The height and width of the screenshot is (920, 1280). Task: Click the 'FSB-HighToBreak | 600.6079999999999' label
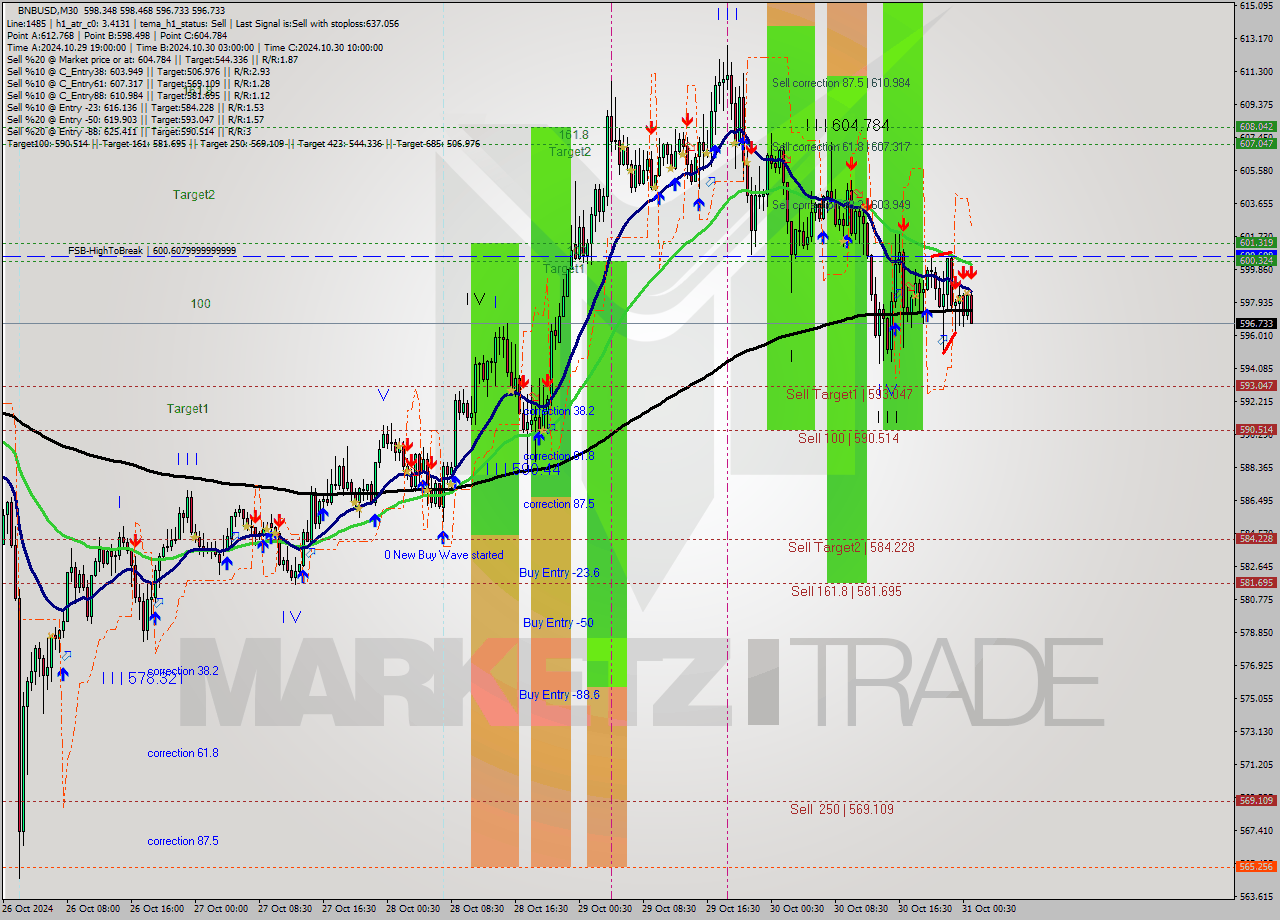(152, 250)
